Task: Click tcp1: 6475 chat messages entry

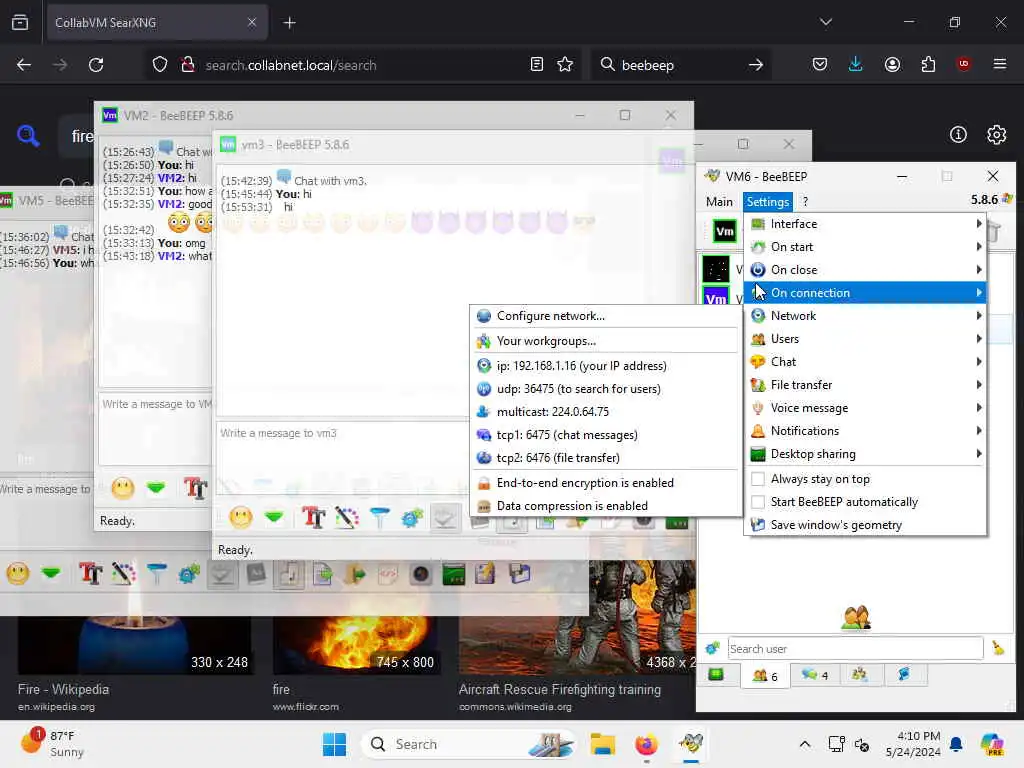Action: pos(605,435)
